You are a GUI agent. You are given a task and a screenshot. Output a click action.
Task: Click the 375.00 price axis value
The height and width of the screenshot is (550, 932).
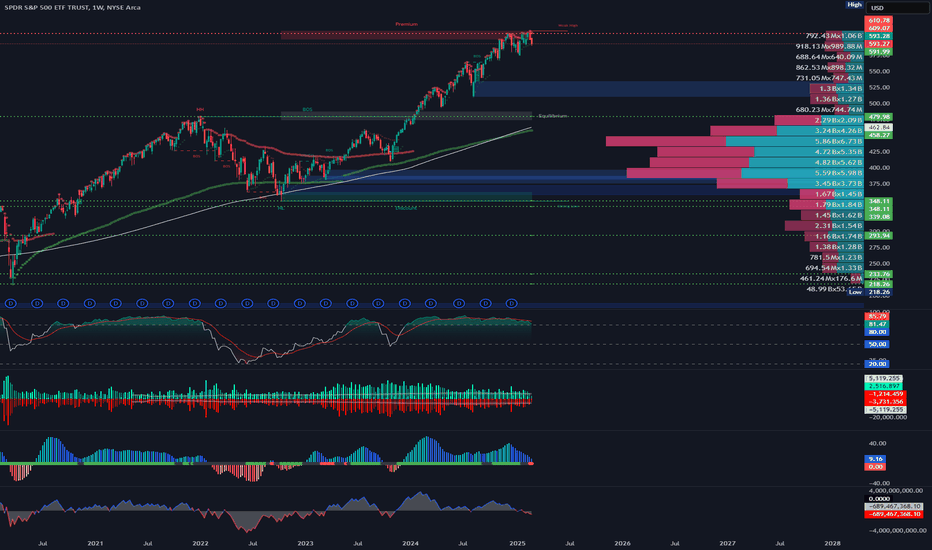(879, 184)
